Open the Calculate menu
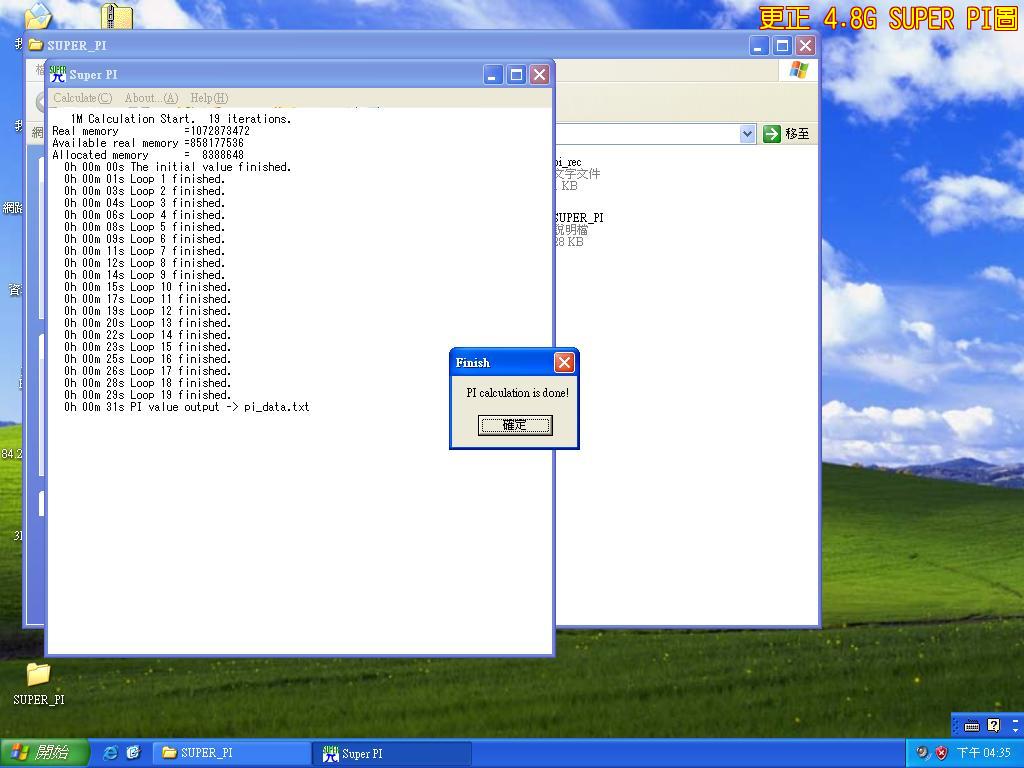Image resolution: width=1024 pixels, height=768 pixels. tap(82, 98)
